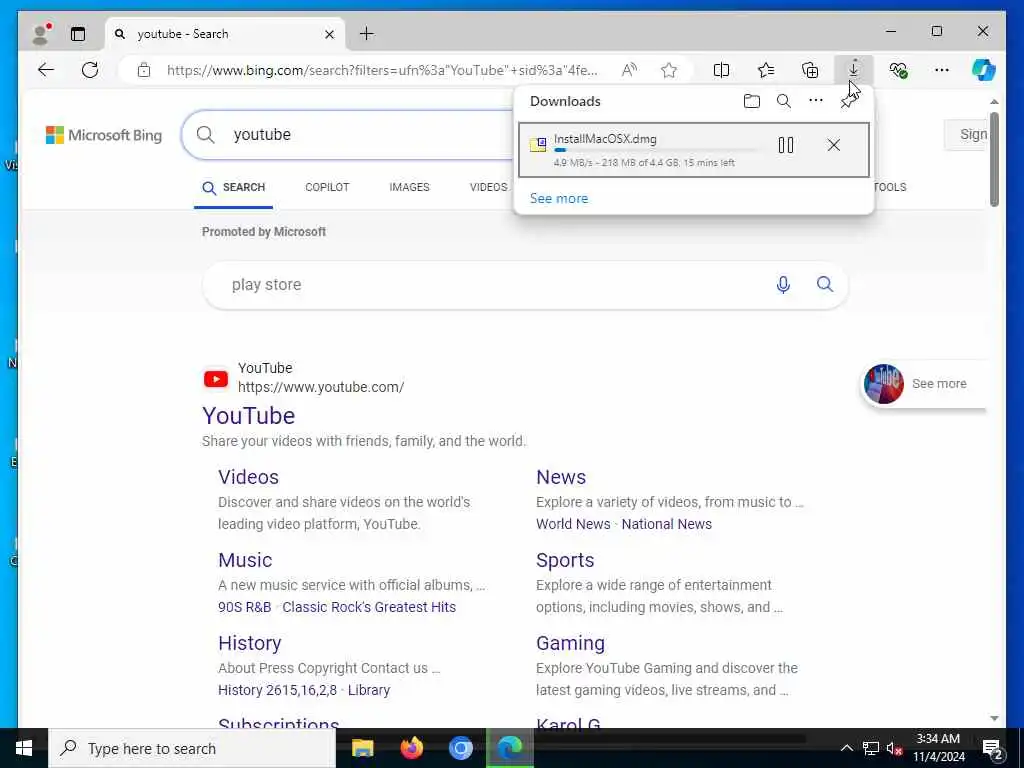Screen dimensions: 1024x768
Task: Open the News sitelink
Action: (x=561, y=477)
